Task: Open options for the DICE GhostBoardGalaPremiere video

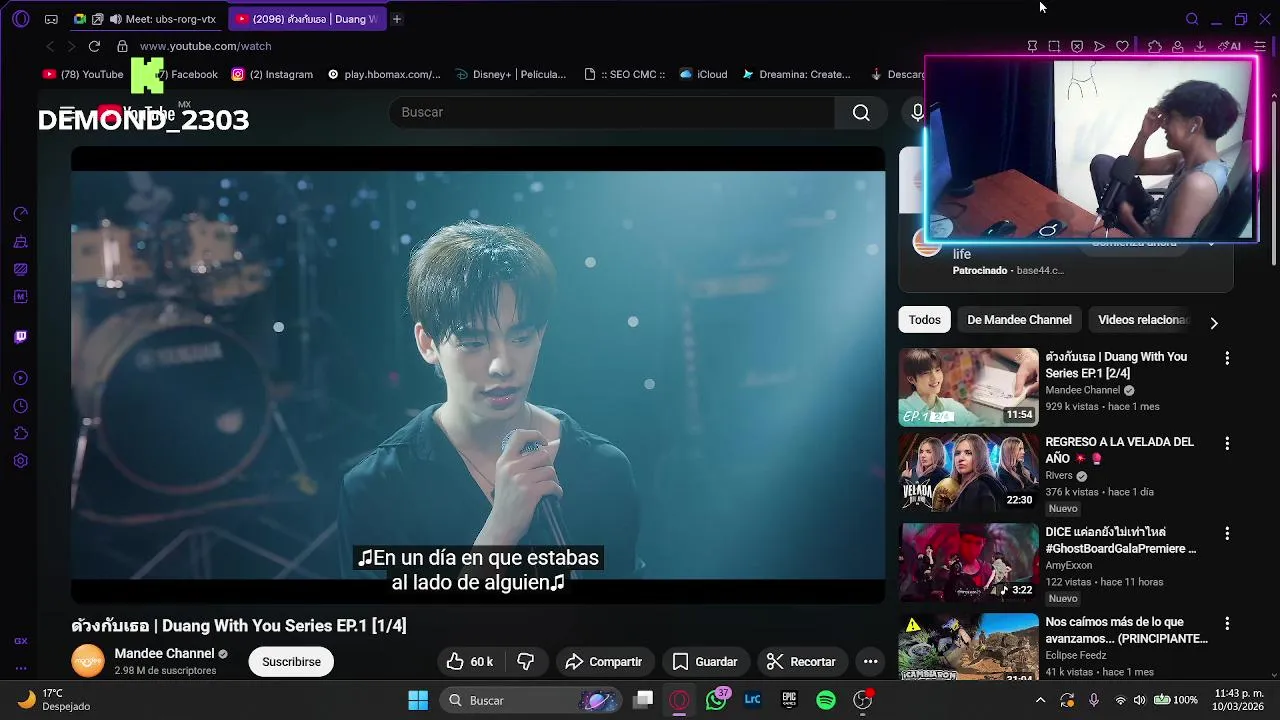Action: [x=1227, y=534]
